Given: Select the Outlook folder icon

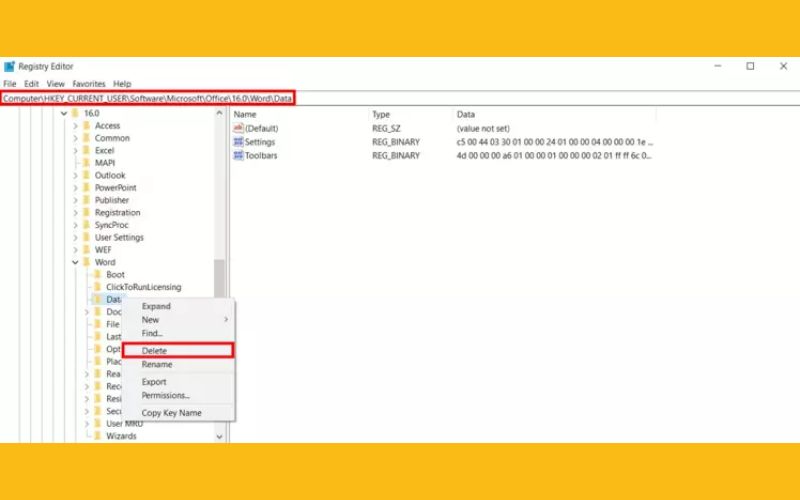Looking at the screenshot, I should click(86, 175).
